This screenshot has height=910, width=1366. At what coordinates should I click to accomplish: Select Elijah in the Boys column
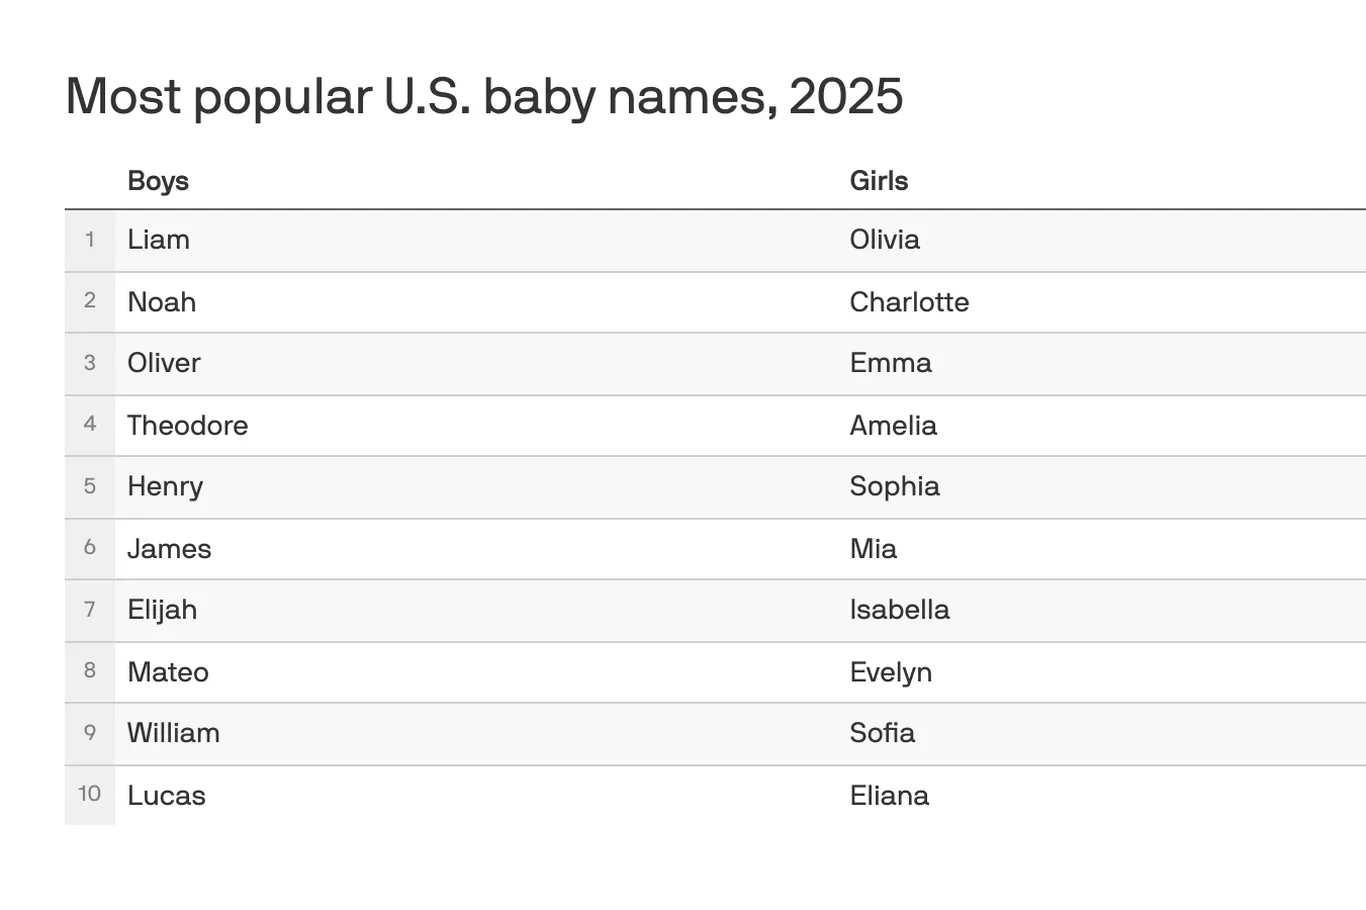point(162,610)
